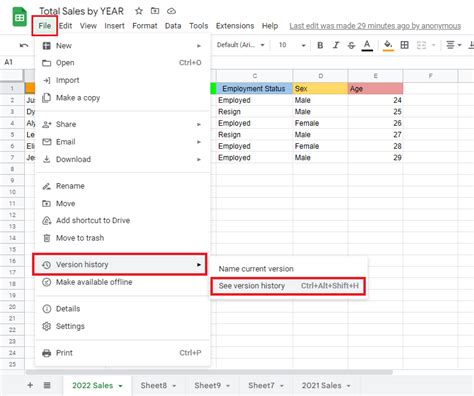This screenshot has width=474, height=396.
Task: Switch to the Sheet9 tab
Action: coord(208,386)
